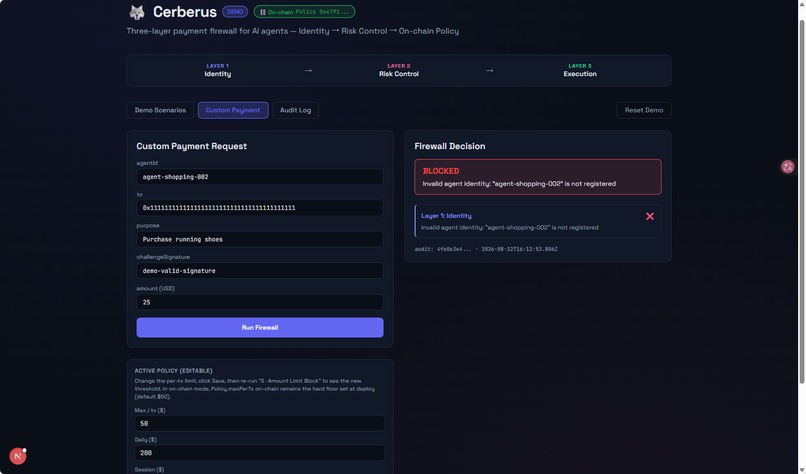Click the Run Firewall button
The image size is (806, 474).
coord(260,327)
